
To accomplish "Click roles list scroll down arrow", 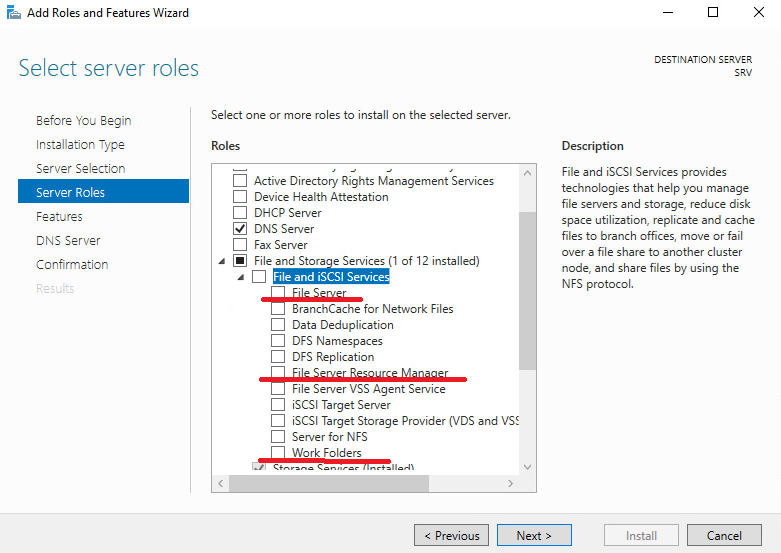I will 527,467.
